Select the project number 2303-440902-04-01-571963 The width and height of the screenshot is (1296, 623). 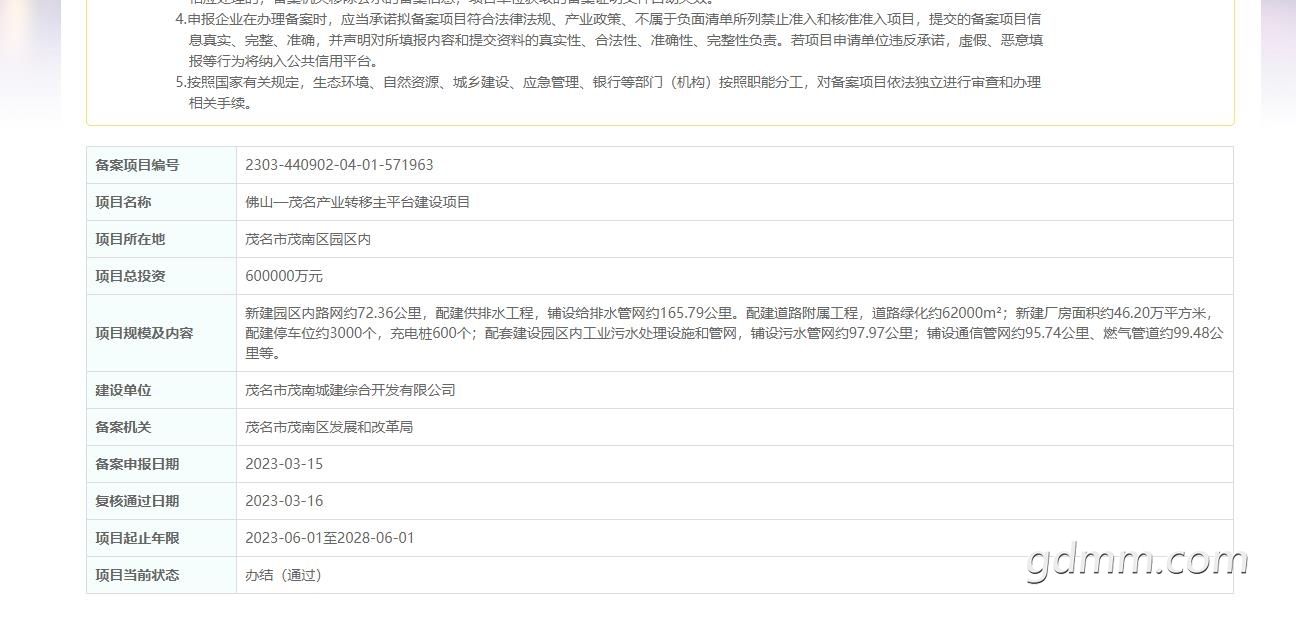click(x=339, y=165)
